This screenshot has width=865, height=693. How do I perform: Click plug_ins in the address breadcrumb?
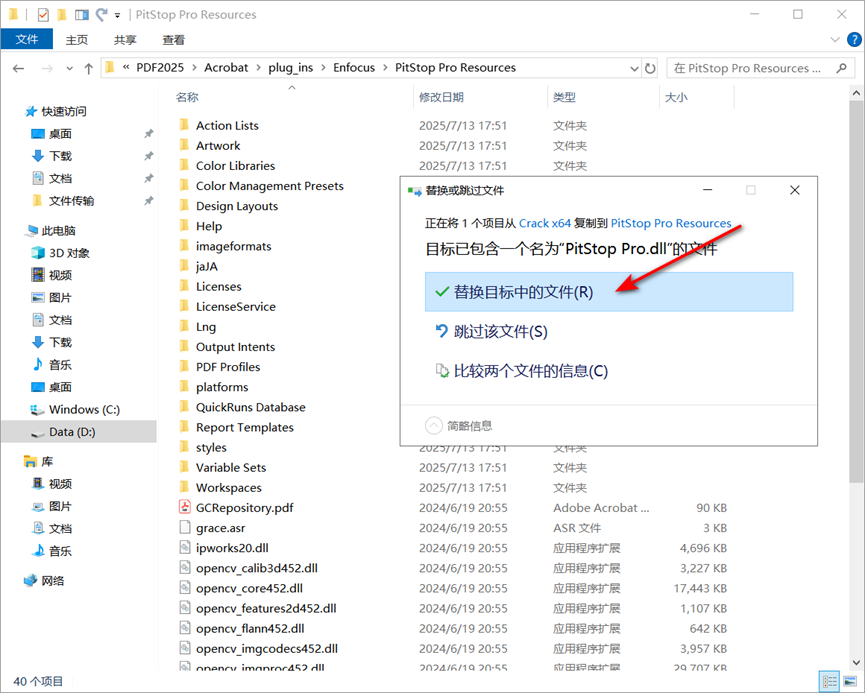click(x=290, y=67)
